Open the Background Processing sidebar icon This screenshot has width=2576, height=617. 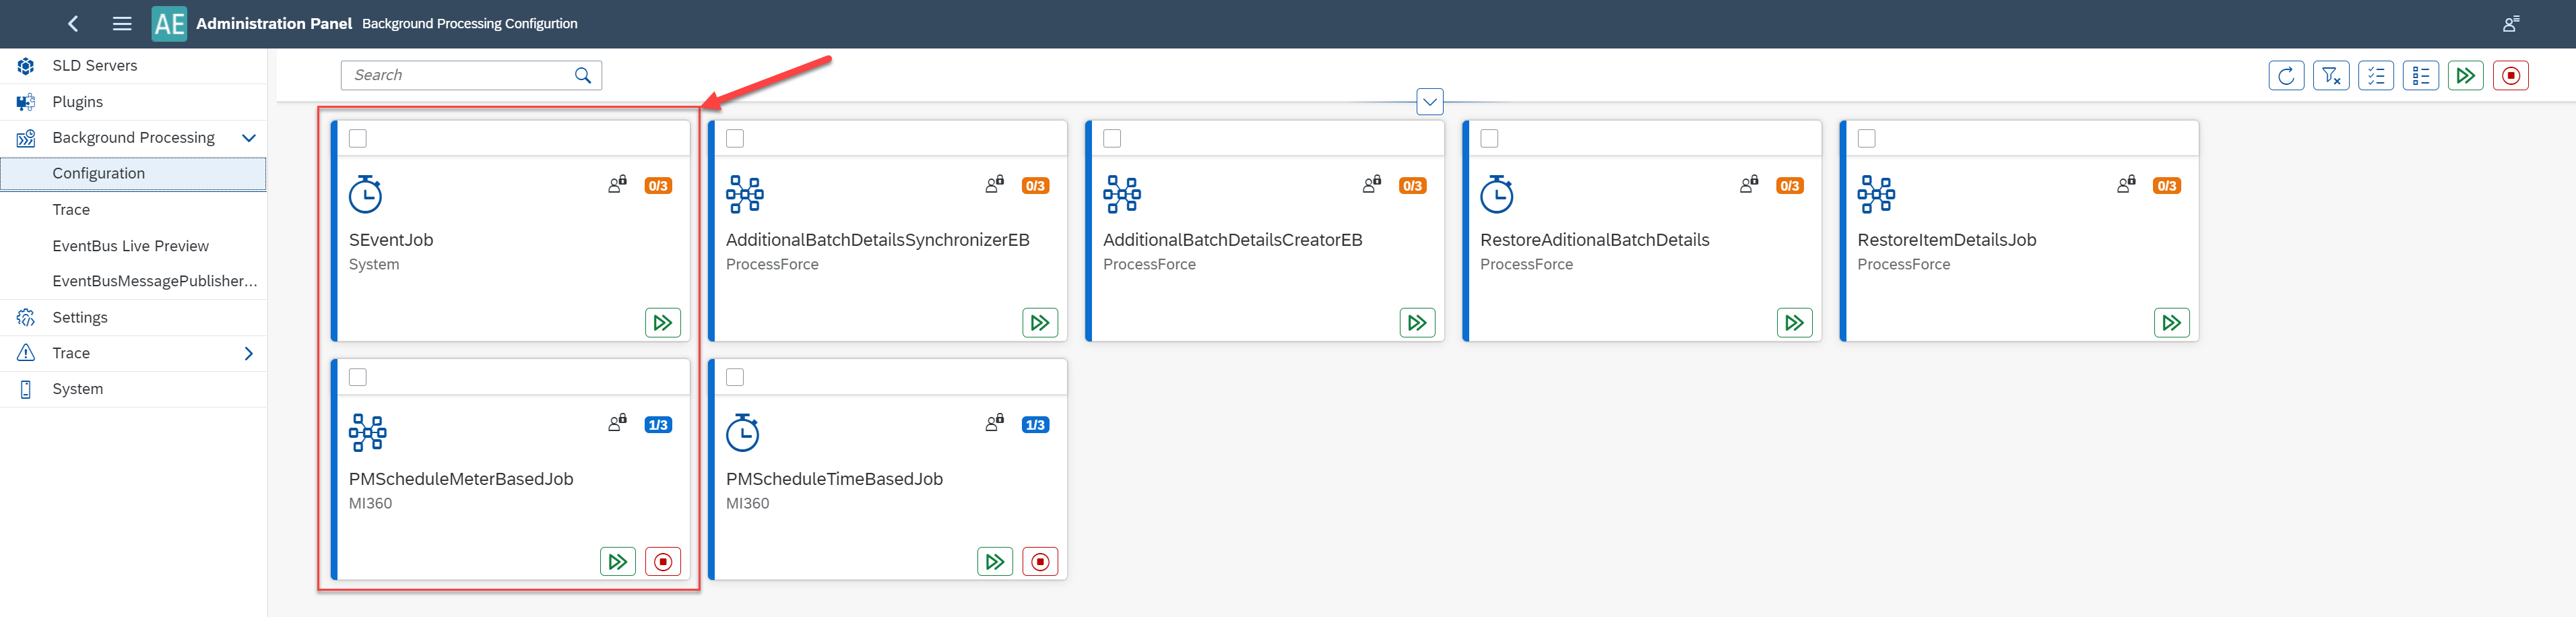tap(24, 137)
